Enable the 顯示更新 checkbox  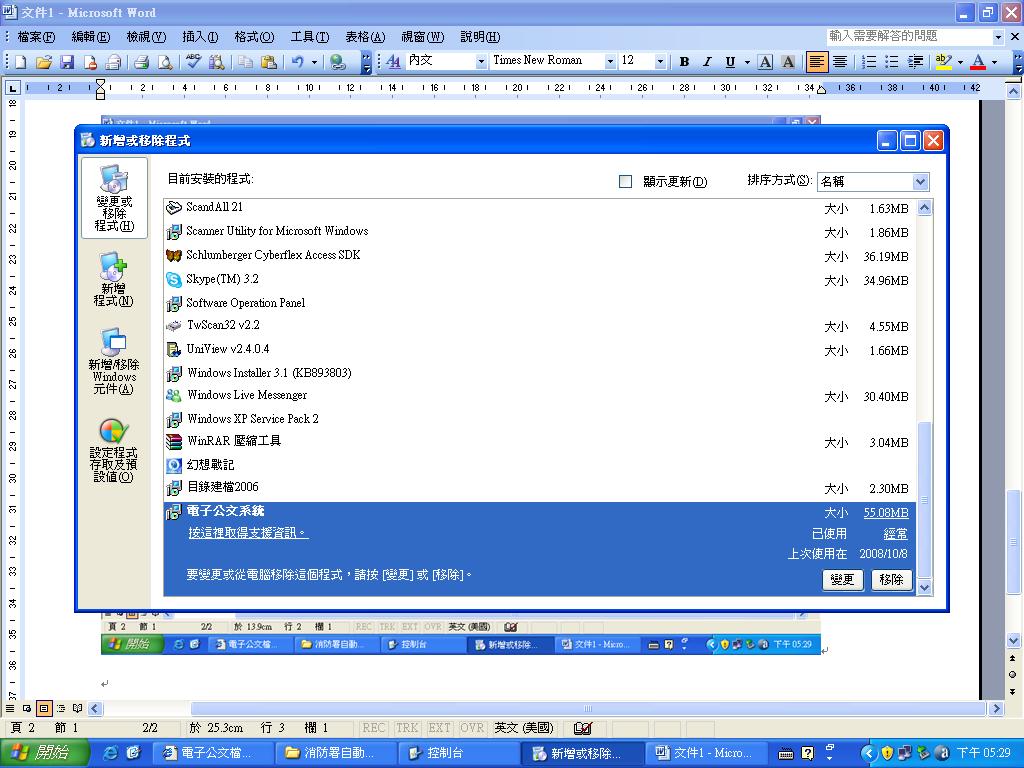pyautogui.click(x=626, y=182)
